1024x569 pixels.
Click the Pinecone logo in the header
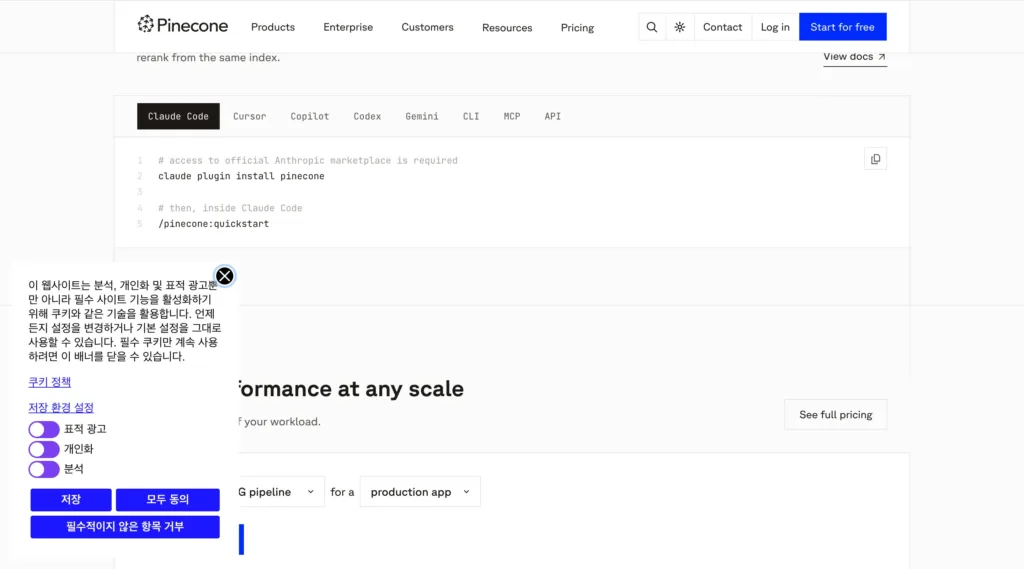(x=182, y=25)
